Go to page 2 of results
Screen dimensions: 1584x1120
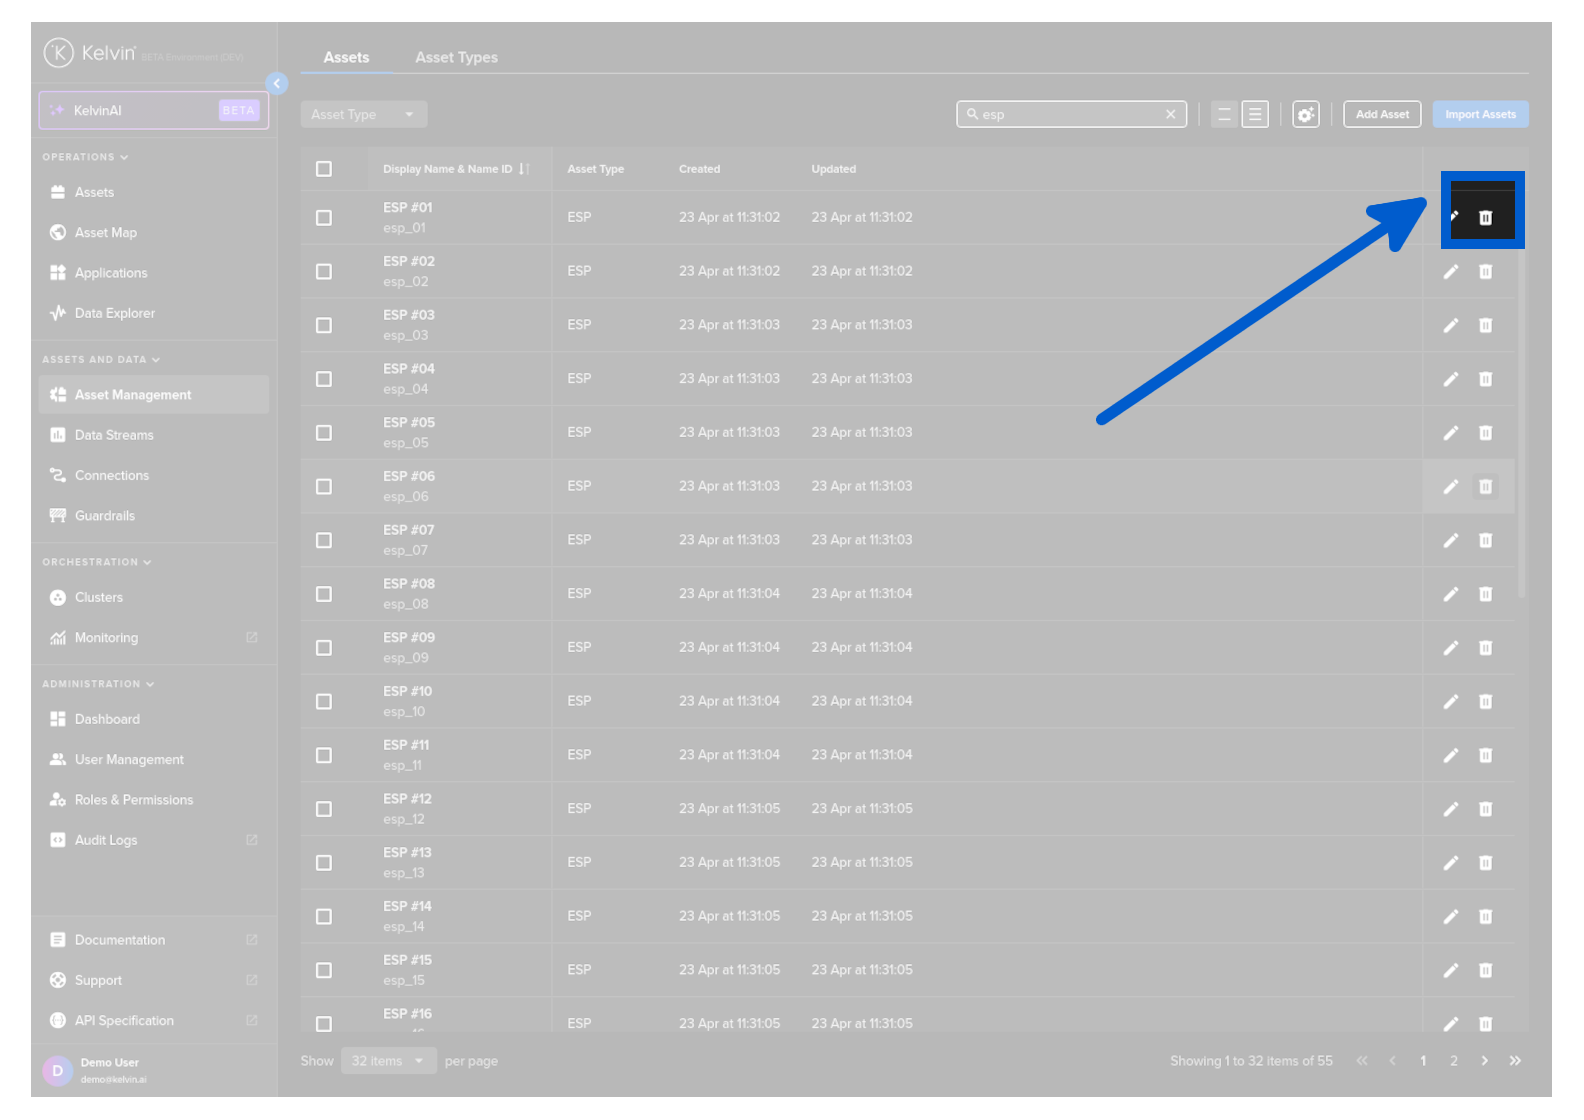pos(1453,1061)
